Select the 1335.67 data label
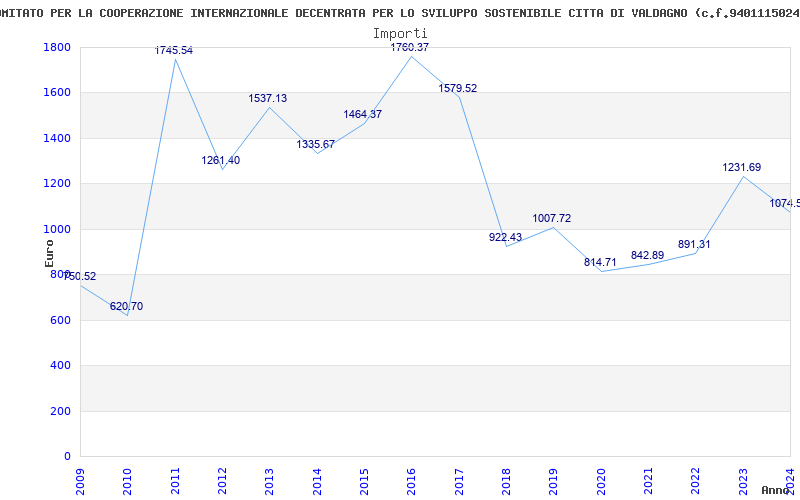Screen dimensions: 800x500 pyautogui.click(x=316, y=144)
